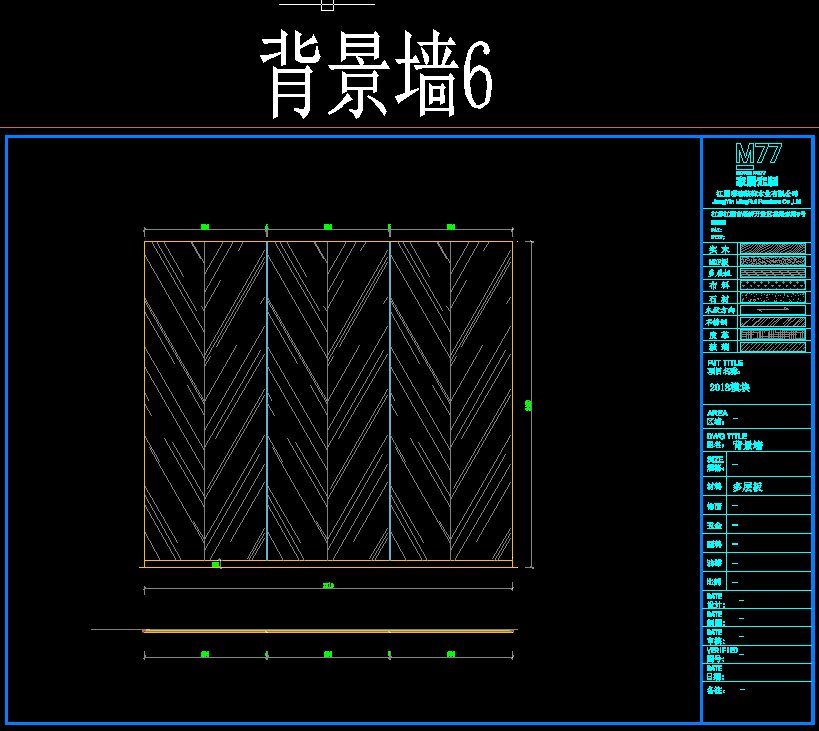Click the glass hatch legend swatch
The image size is (819, 731).
(773, 347)
